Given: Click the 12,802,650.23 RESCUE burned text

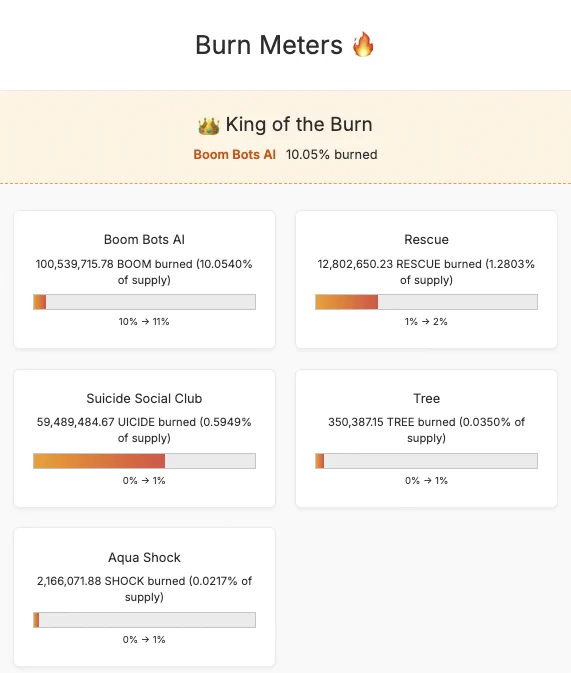Looking at the screenshot, I should pyautogui.click(x=400, y=264).
